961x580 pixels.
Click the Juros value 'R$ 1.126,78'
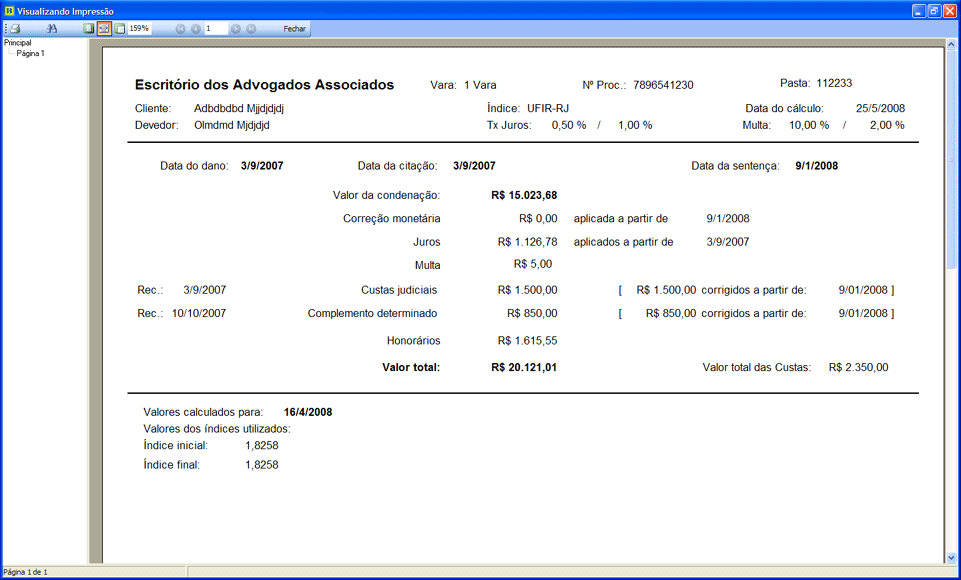[528, 242]
